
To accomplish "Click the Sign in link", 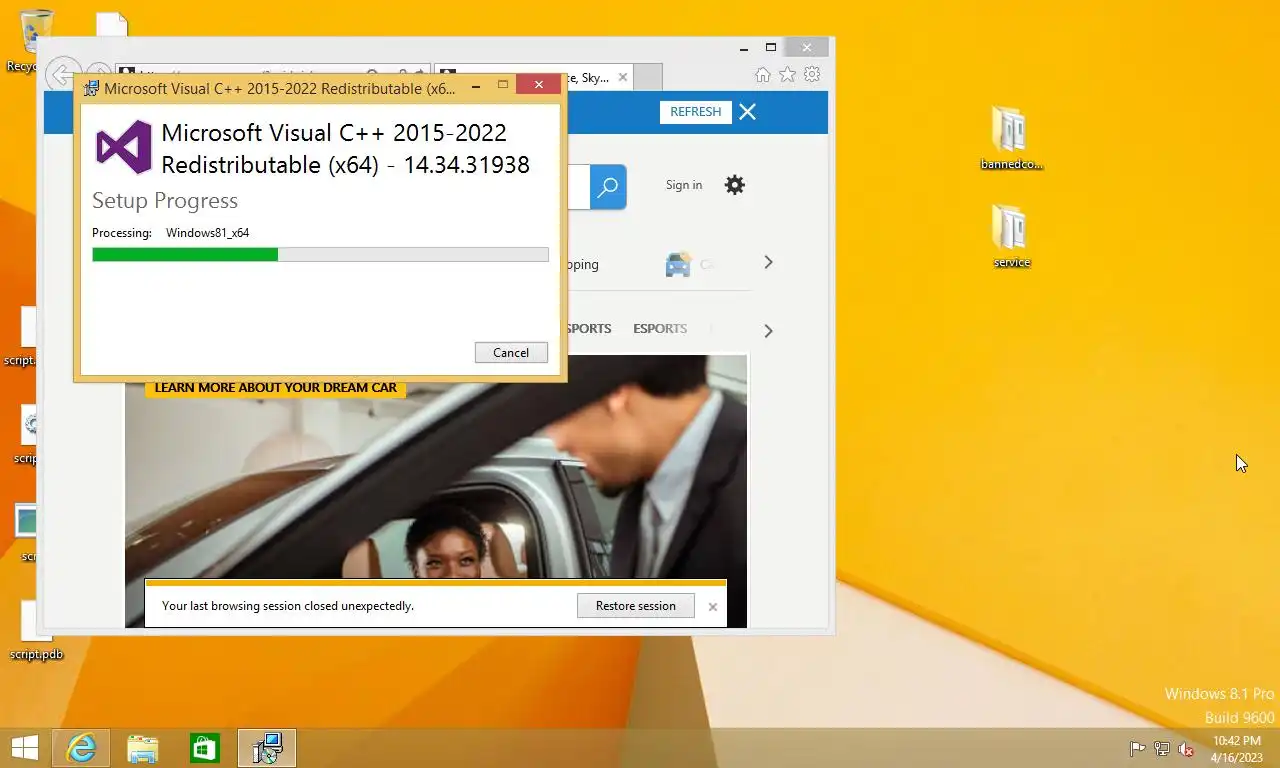I will click(684, 185).
